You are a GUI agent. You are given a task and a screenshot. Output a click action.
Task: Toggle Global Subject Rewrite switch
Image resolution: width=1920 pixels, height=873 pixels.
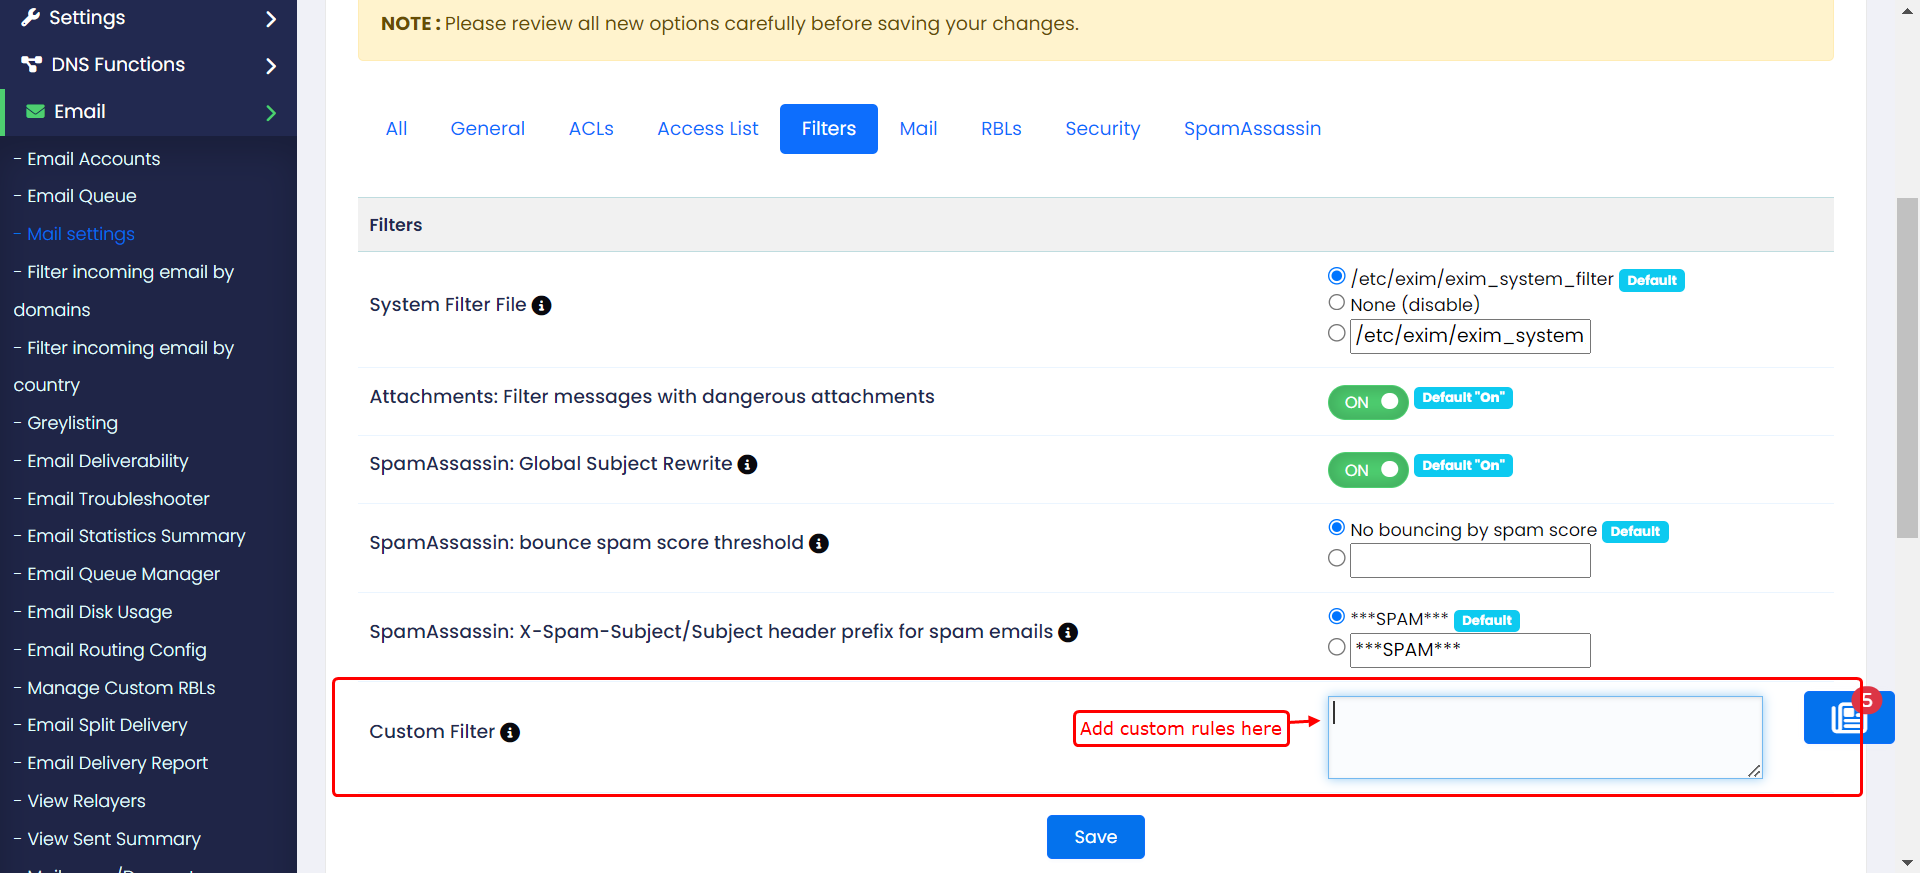click(1368, 470)
